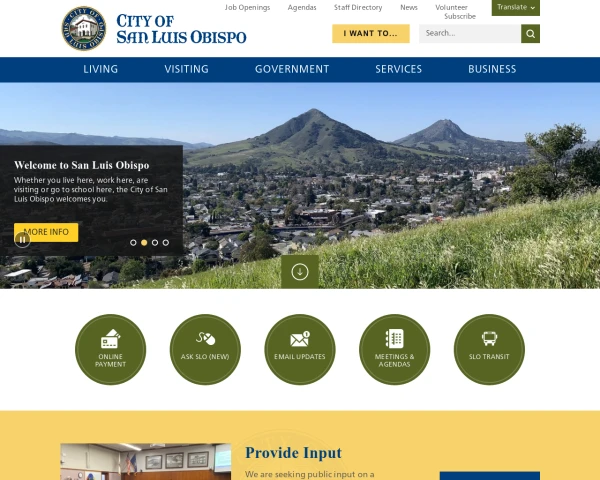Open the Meetings & Agendas icon
Image resolution: width=600 pixels, height=480 pixels.
tap(394, 349)
